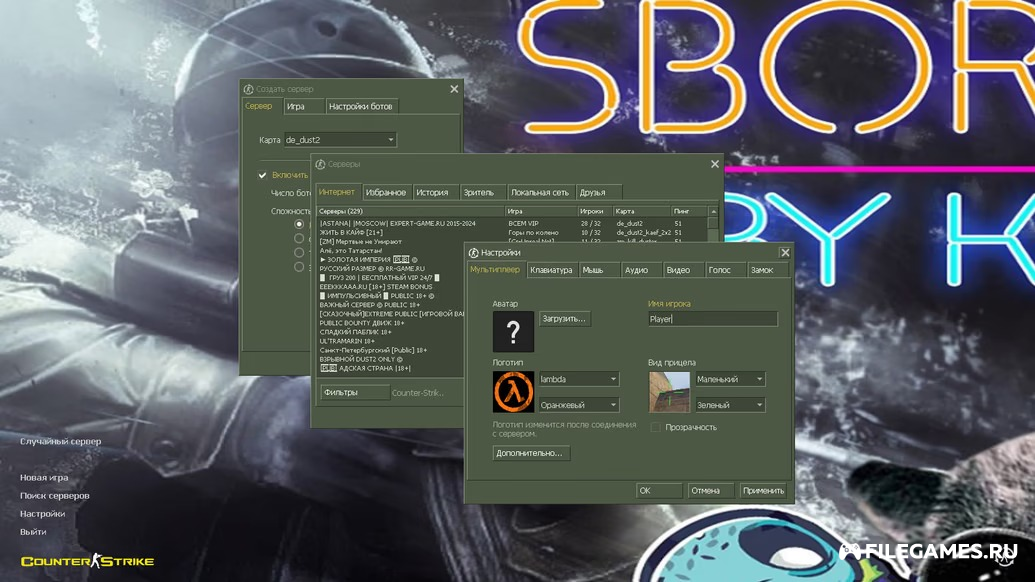Select the [ZM] Мертвые не Умирают server
The image size is (1035, 582).
(512, 242)
